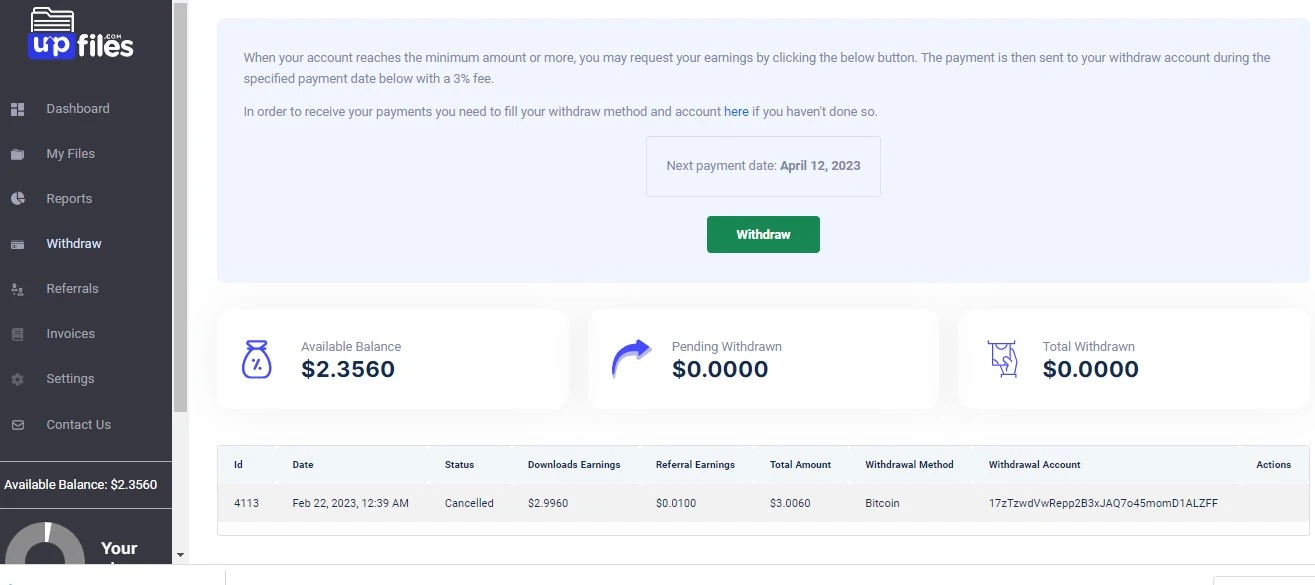Click the green Withdraw button
This screenshot has height=585, width=1315.
(x=763, y=235)
